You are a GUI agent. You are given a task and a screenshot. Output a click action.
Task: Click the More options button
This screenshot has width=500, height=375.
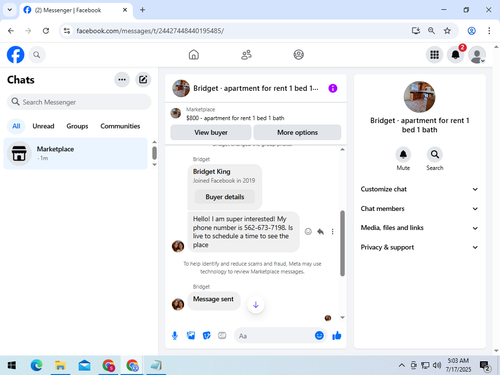[297, 133]
